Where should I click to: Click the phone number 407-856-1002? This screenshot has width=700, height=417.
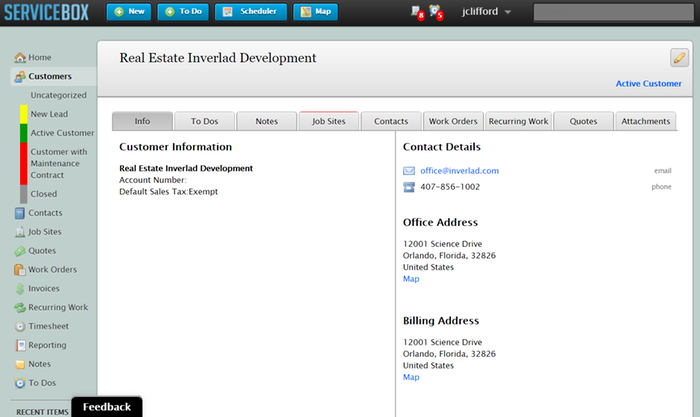tap(450, 187)
